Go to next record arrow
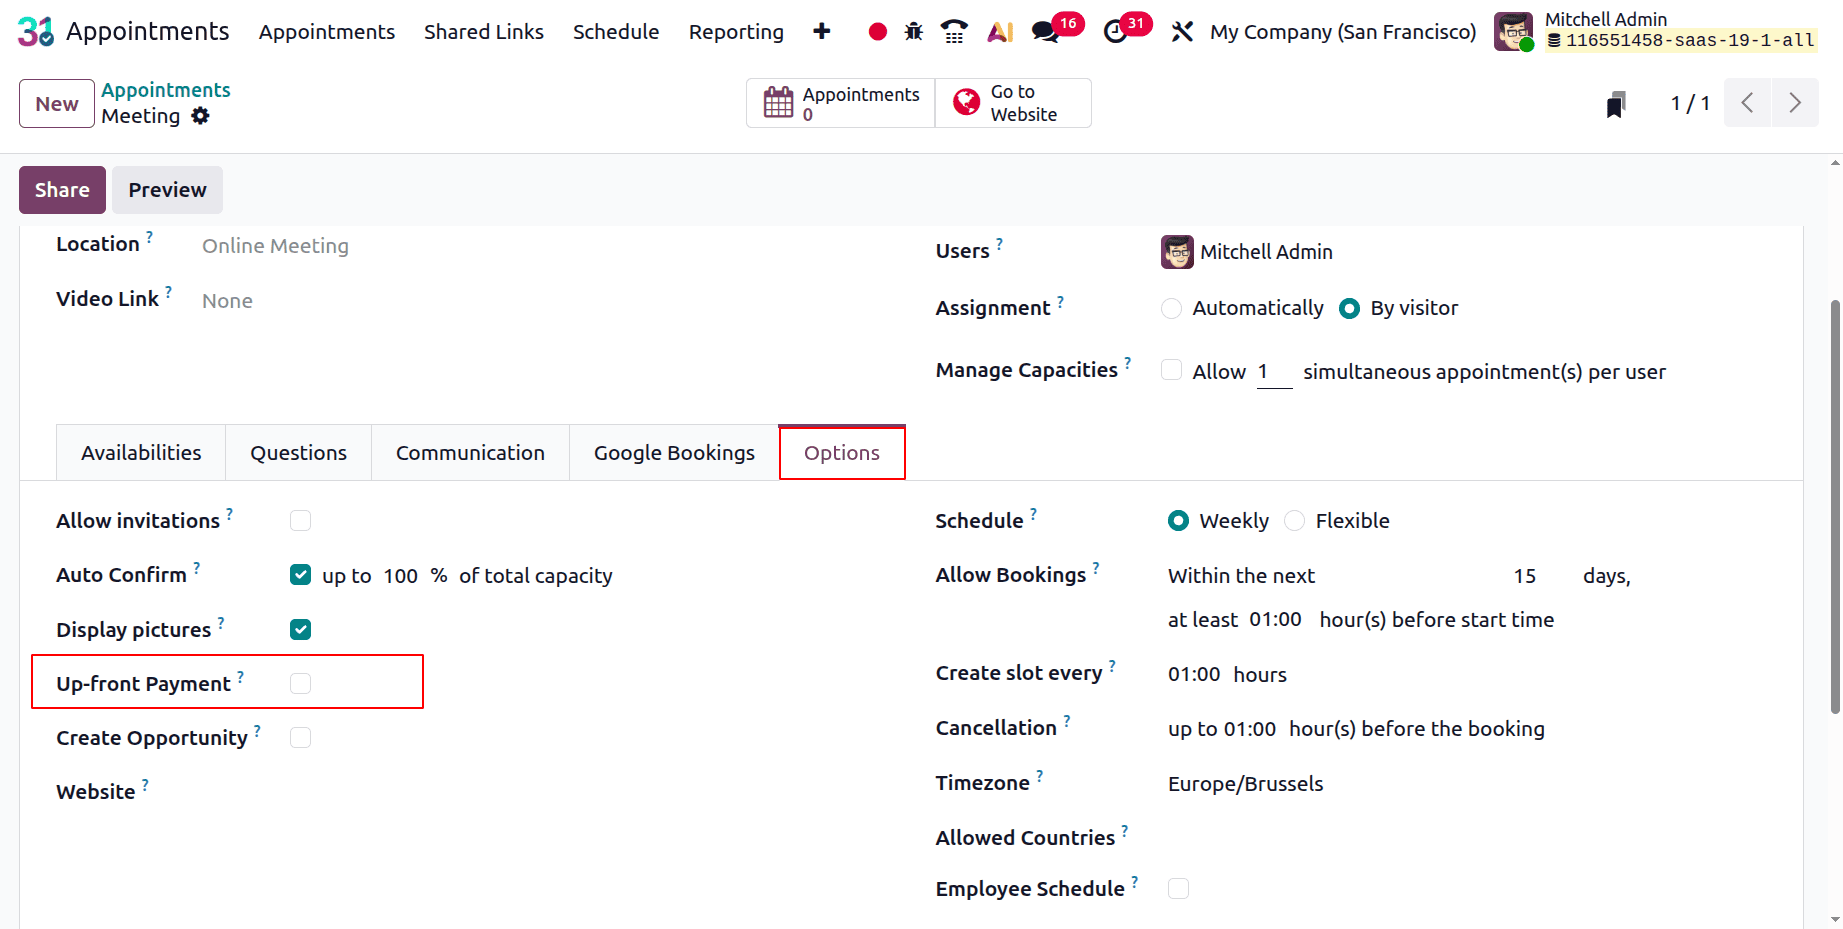1843x929 pixels. pyautogui.click(x=1795, y=103)
